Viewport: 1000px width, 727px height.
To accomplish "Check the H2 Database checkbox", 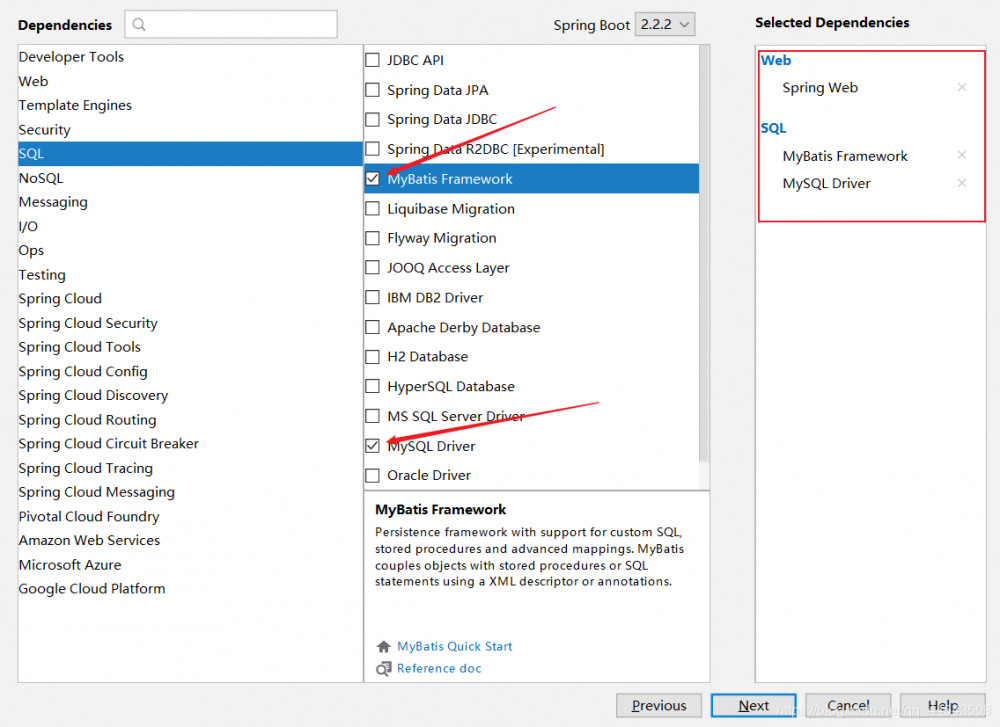I will (372, 356).
